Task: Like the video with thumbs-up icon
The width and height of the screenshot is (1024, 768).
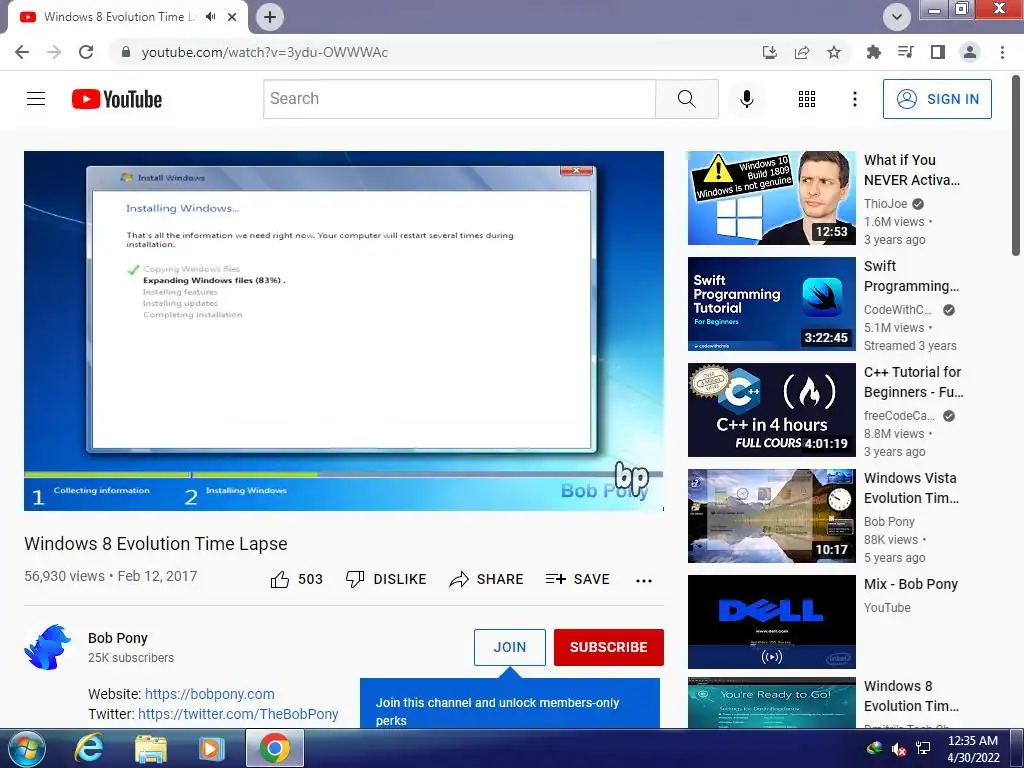Action: (x=280, y=579)
